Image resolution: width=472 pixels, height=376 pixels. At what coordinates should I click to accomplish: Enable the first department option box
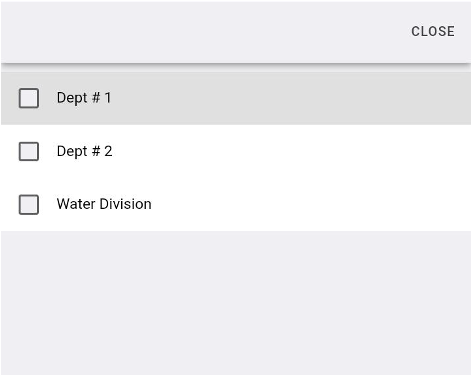[29, 98]
